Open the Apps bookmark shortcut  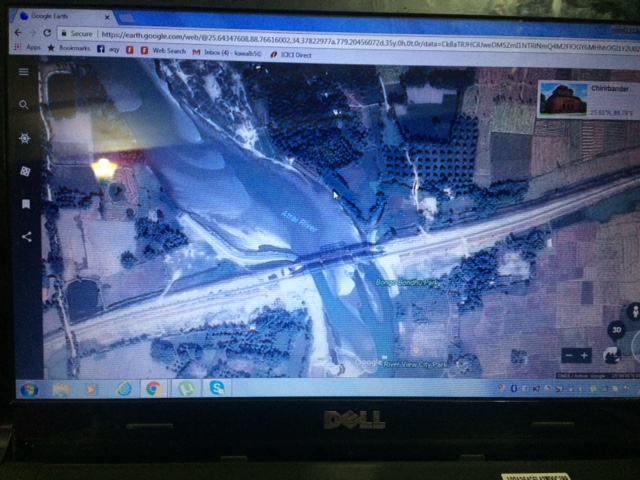pos(28,47)
